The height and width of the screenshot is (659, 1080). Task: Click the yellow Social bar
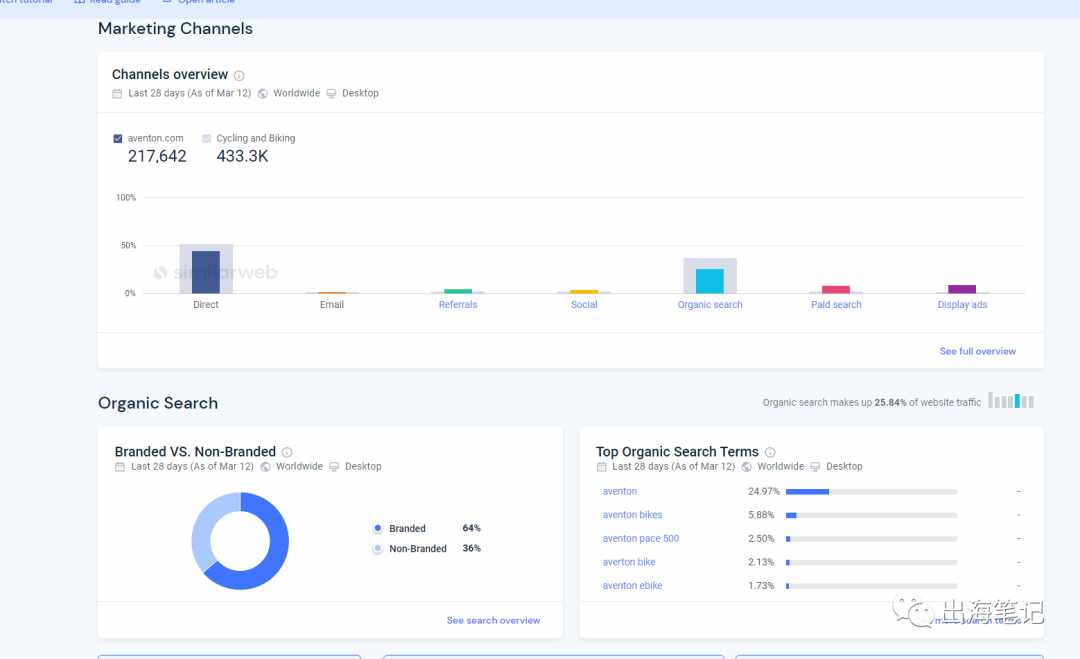point(584,292)
